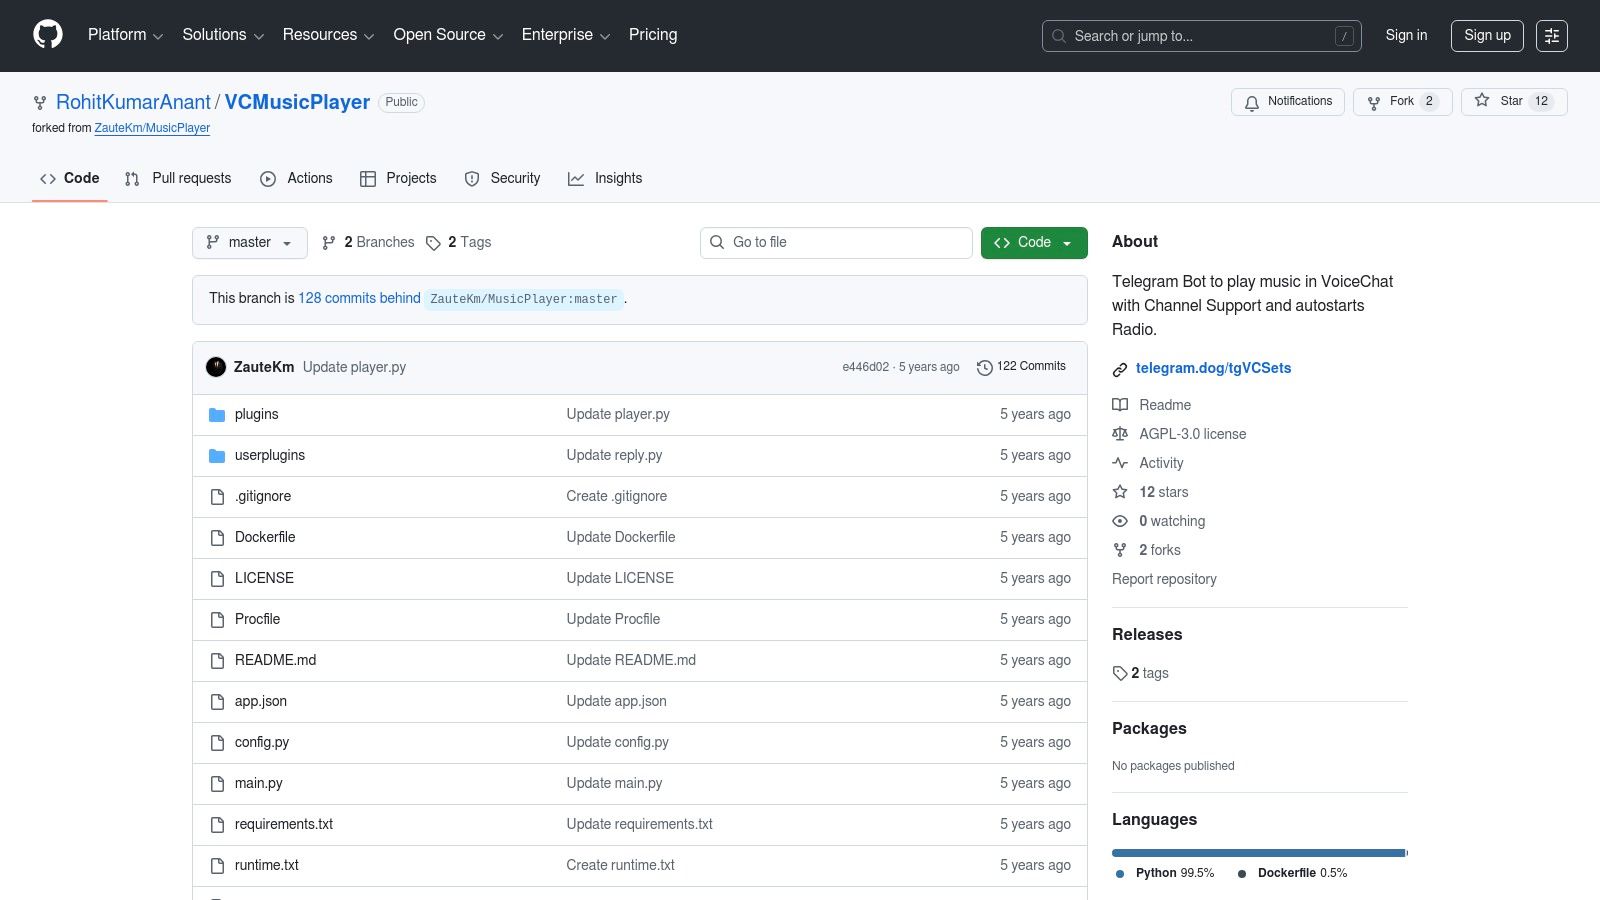Click the LICENSE file icon

tap(217, 579)
